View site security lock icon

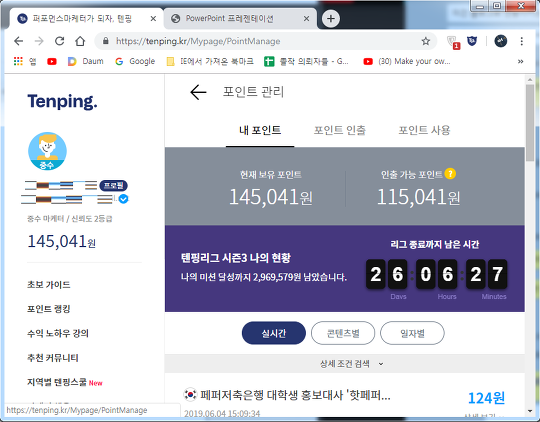(106, 41)
